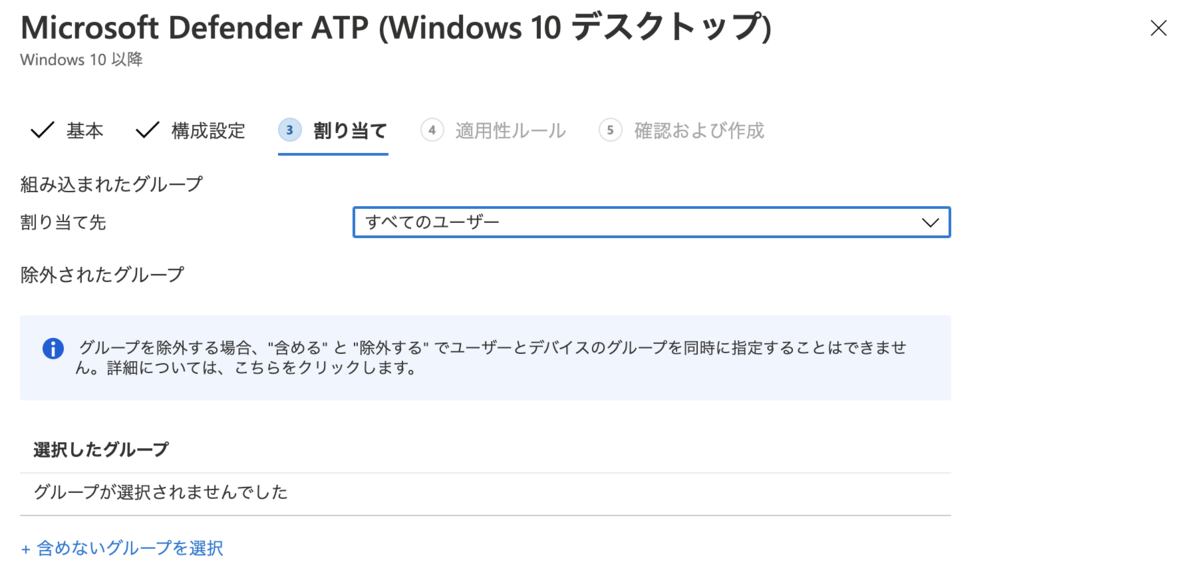Screen dimensions: 1200x572
Task: Go to the 基本 step tab
Action: 67,131
